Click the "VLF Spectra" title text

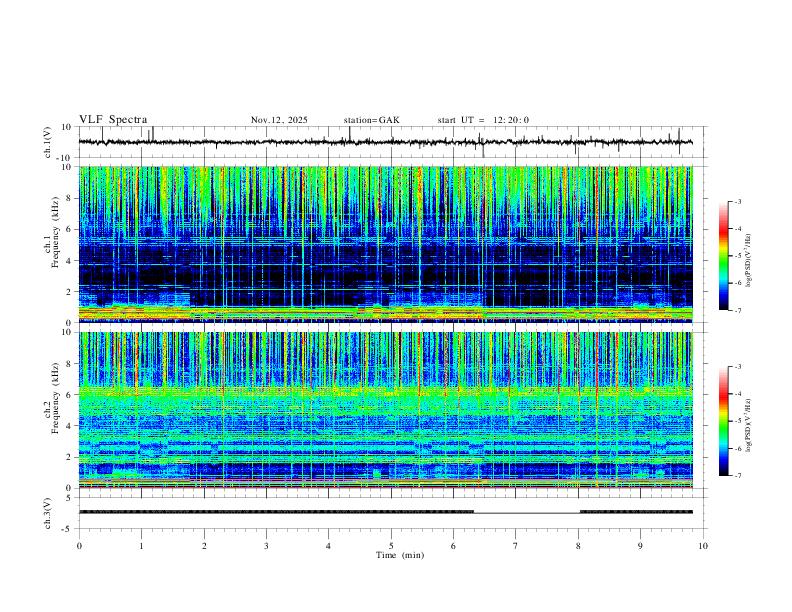click(x=113, y=120)
